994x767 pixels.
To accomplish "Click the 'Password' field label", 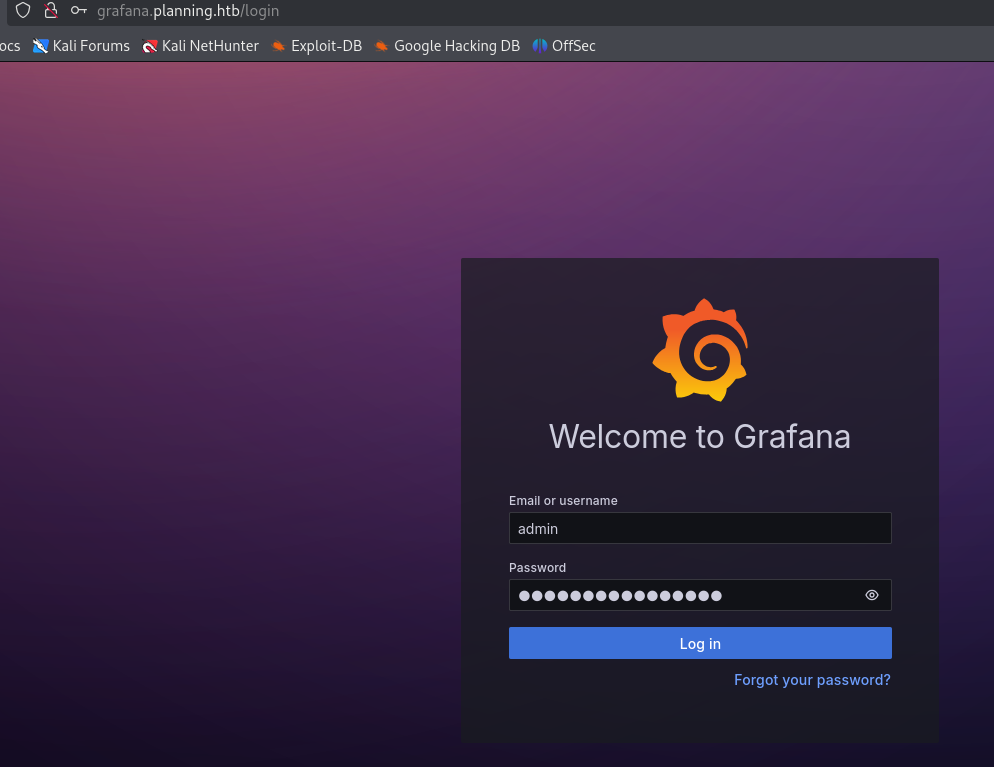I will (x=537, y=567).
